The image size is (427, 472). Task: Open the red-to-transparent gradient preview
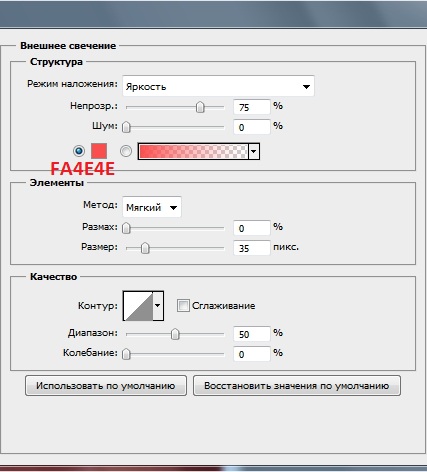[x=193, y=151]
